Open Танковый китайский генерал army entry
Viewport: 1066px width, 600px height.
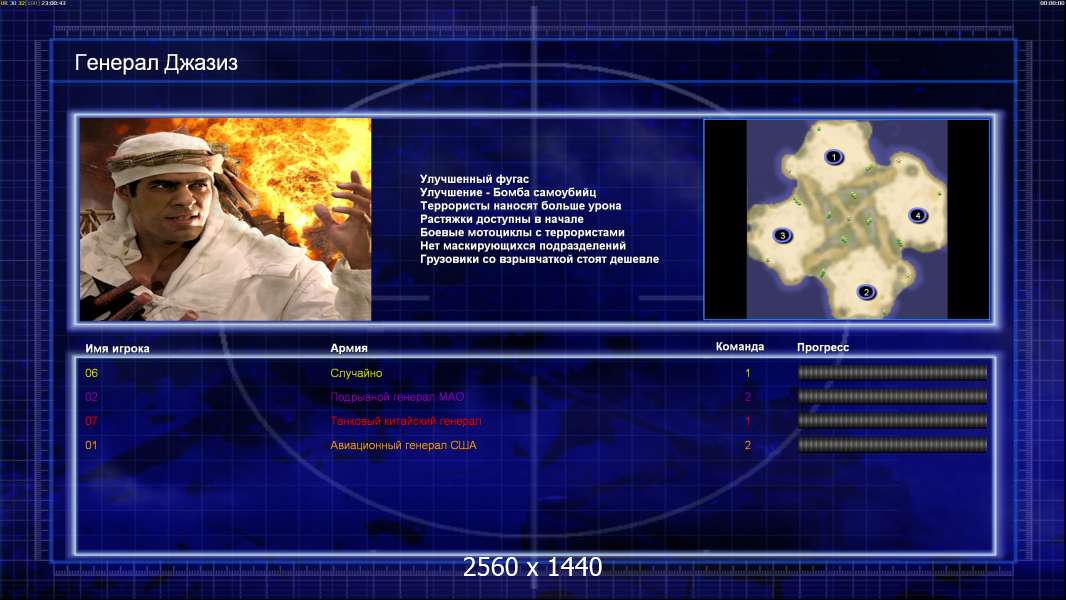pyautogui.click(x=406, y=421)
